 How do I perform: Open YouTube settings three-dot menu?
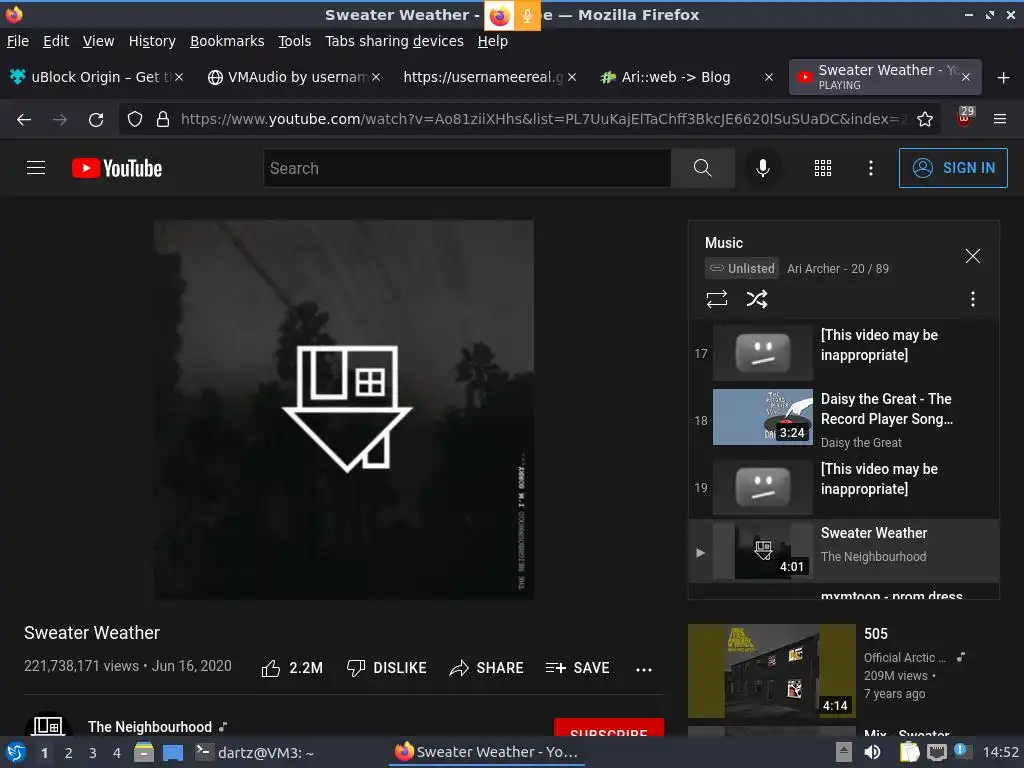(x=871, y=168)
